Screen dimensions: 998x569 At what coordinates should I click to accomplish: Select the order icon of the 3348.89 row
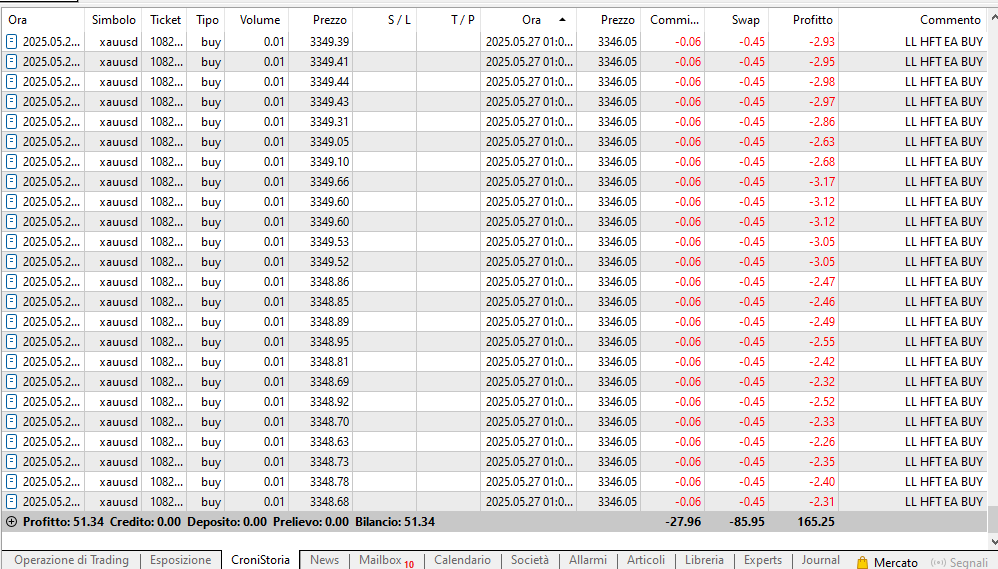tap(11, 321)
